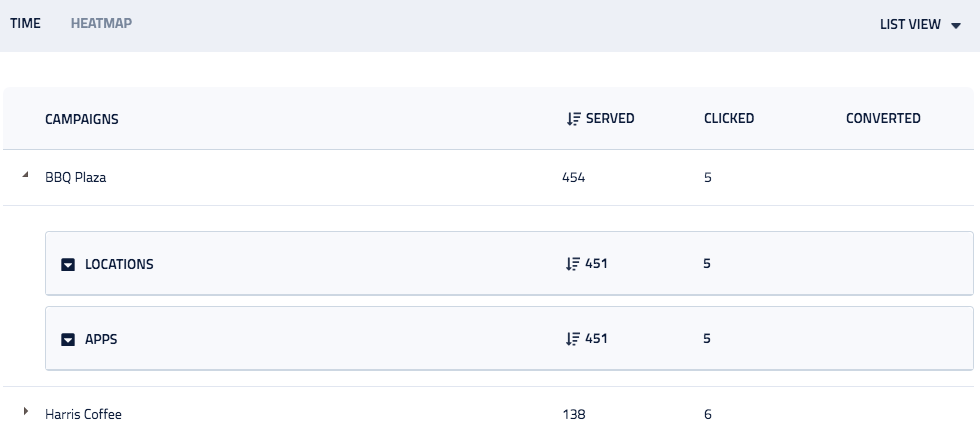The height and width of the screenshot is (435, 980).
Task: Click the SERVED column header text
Action: point(610,118)
